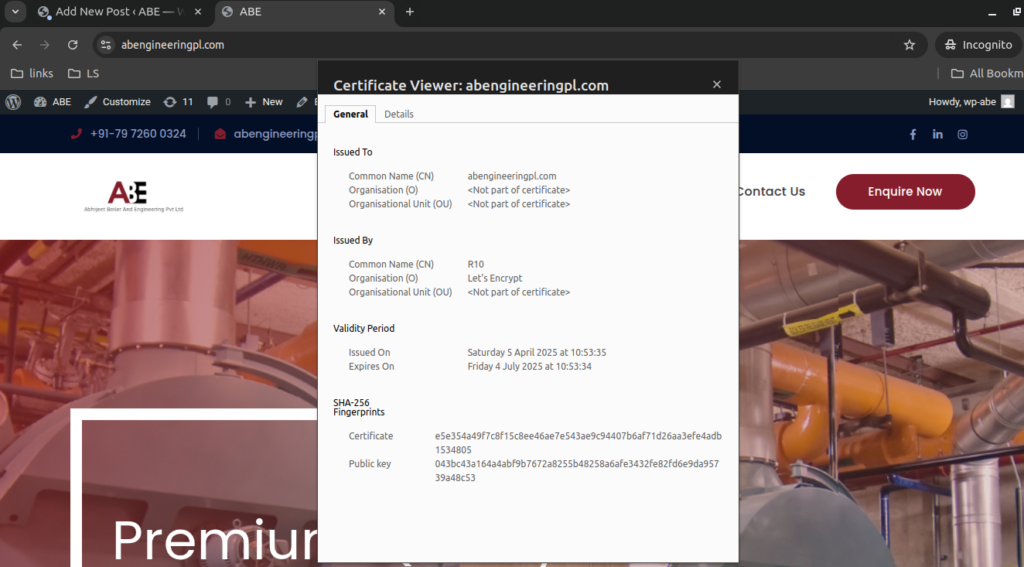Expand the All Bookmarks folder

(x=986, y=73)
